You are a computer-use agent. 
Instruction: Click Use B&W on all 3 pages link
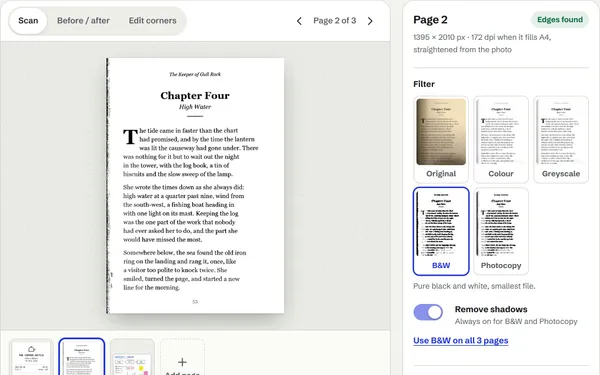[x=461, y=341]
